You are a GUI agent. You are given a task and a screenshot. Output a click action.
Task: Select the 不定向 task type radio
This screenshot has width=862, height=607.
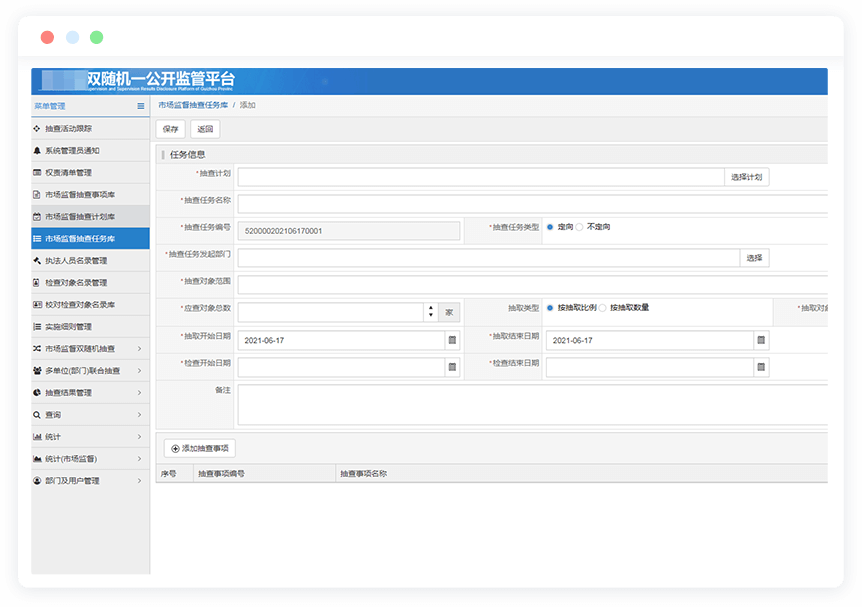(580, 227)
